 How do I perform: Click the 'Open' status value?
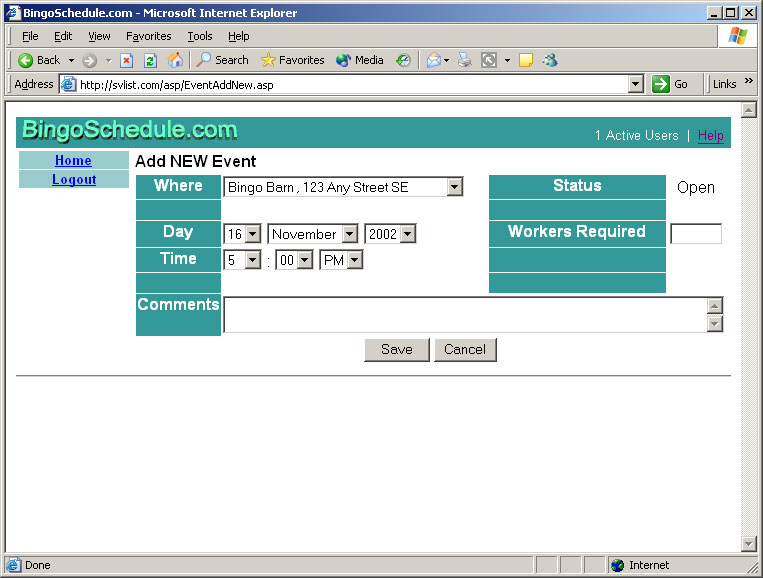696,187
